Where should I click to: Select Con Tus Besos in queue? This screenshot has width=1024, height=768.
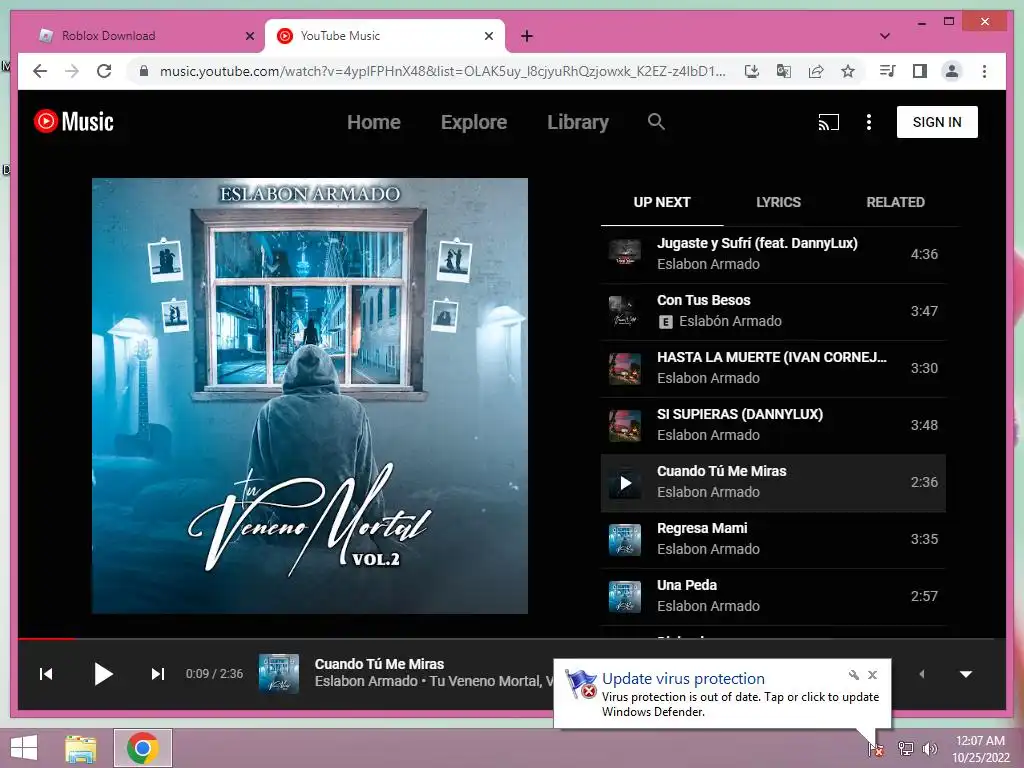773,311
